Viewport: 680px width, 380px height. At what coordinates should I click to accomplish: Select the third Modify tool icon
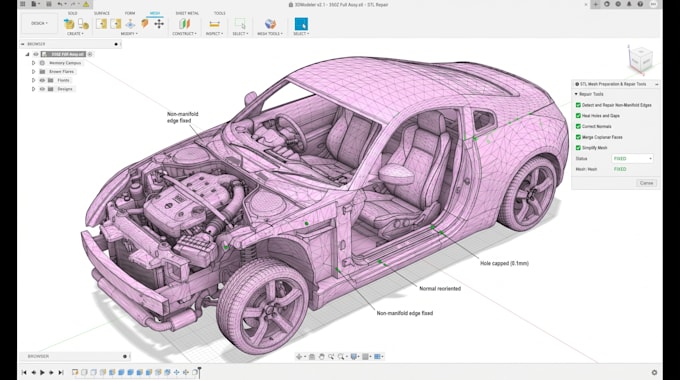(130, 24)
